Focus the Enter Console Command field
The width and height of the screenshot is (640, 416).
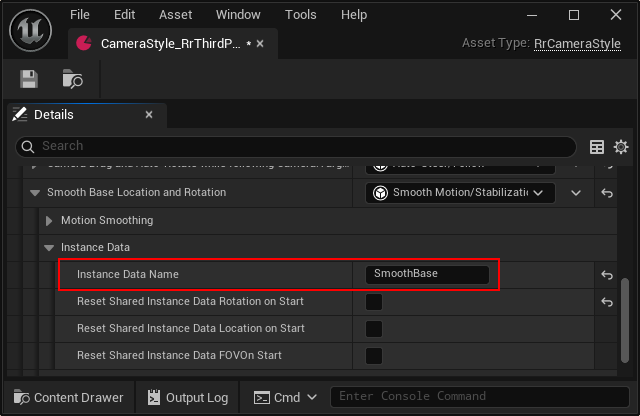[479, 397]
